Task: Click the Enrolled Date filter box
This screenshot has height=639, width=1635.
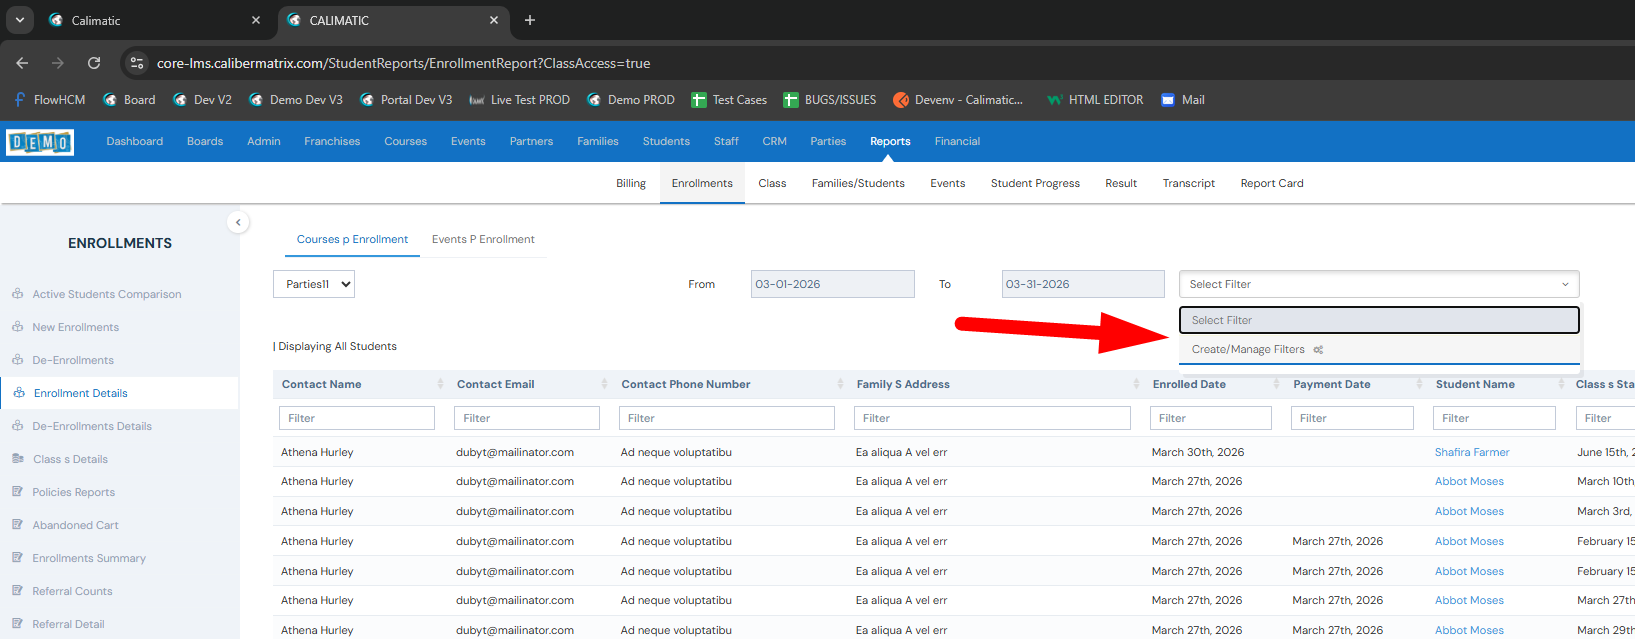Action: (1211, 418)
